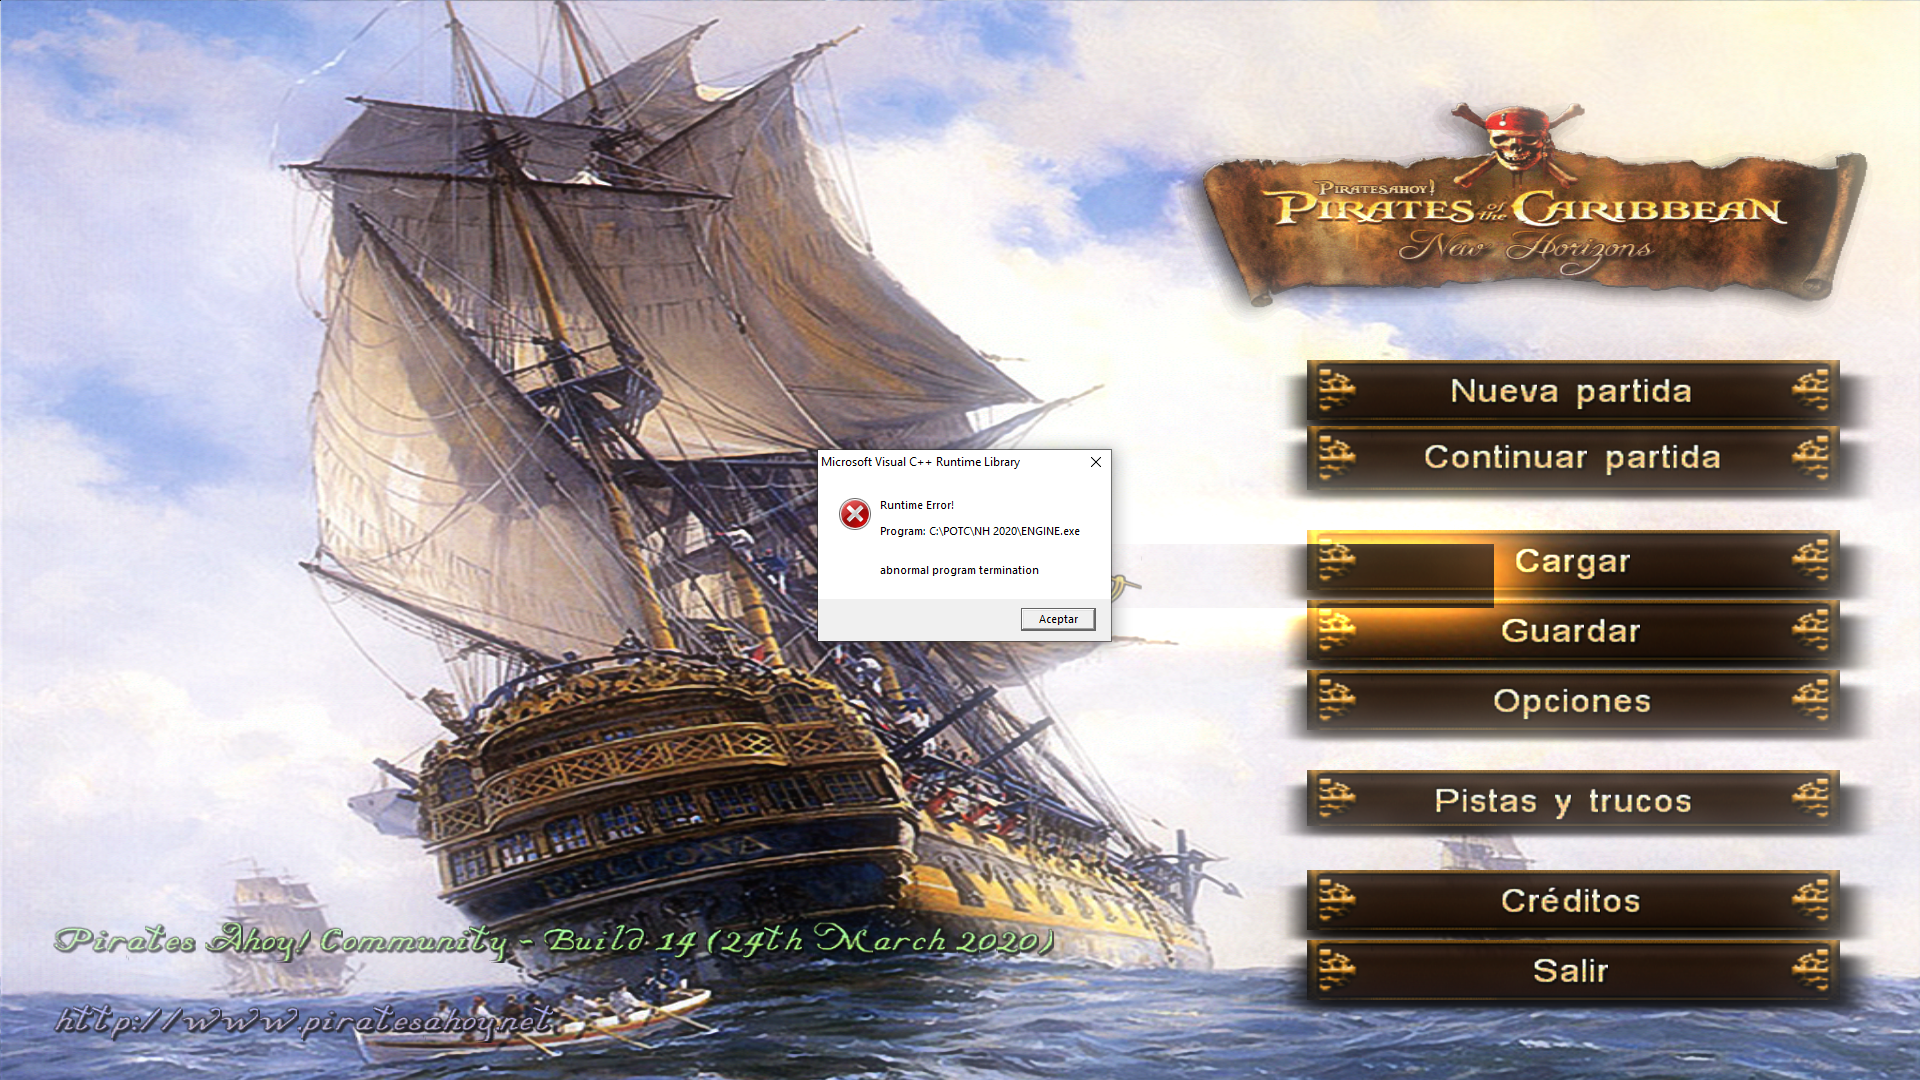Click the ornament left of Opciones
Screen dimensions: 1920x1080
point(1337,700)
